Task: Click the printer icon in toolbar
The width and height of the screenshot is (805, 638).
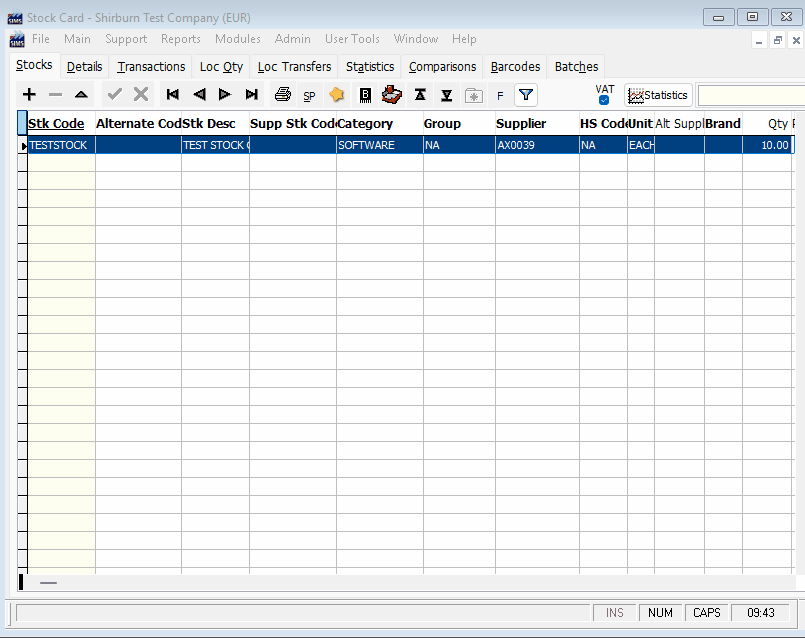Action: click(x=283, y=95)
